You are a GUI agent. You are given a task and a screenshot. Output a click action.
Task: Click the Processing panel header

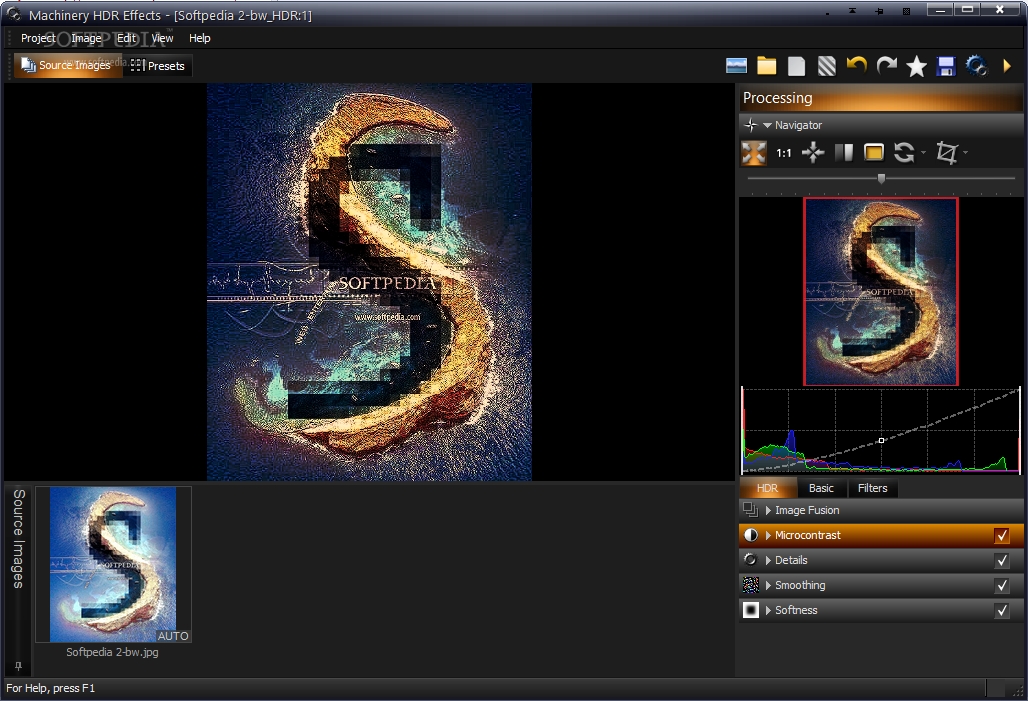tap(880, 98)
